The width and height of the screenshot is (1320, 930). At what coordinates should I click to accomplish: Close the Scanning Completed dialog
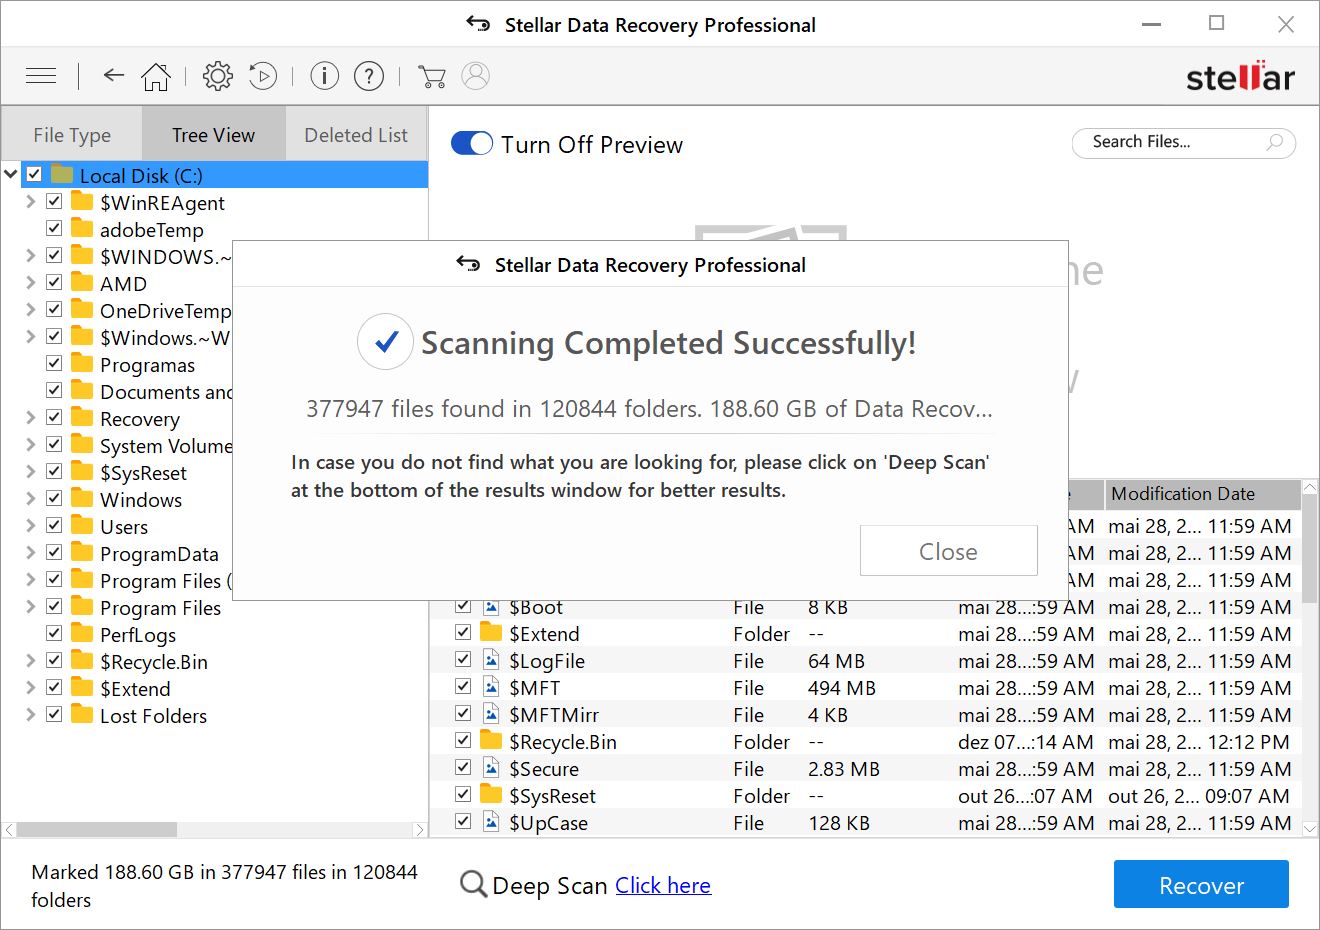click(x=948, y=551)
